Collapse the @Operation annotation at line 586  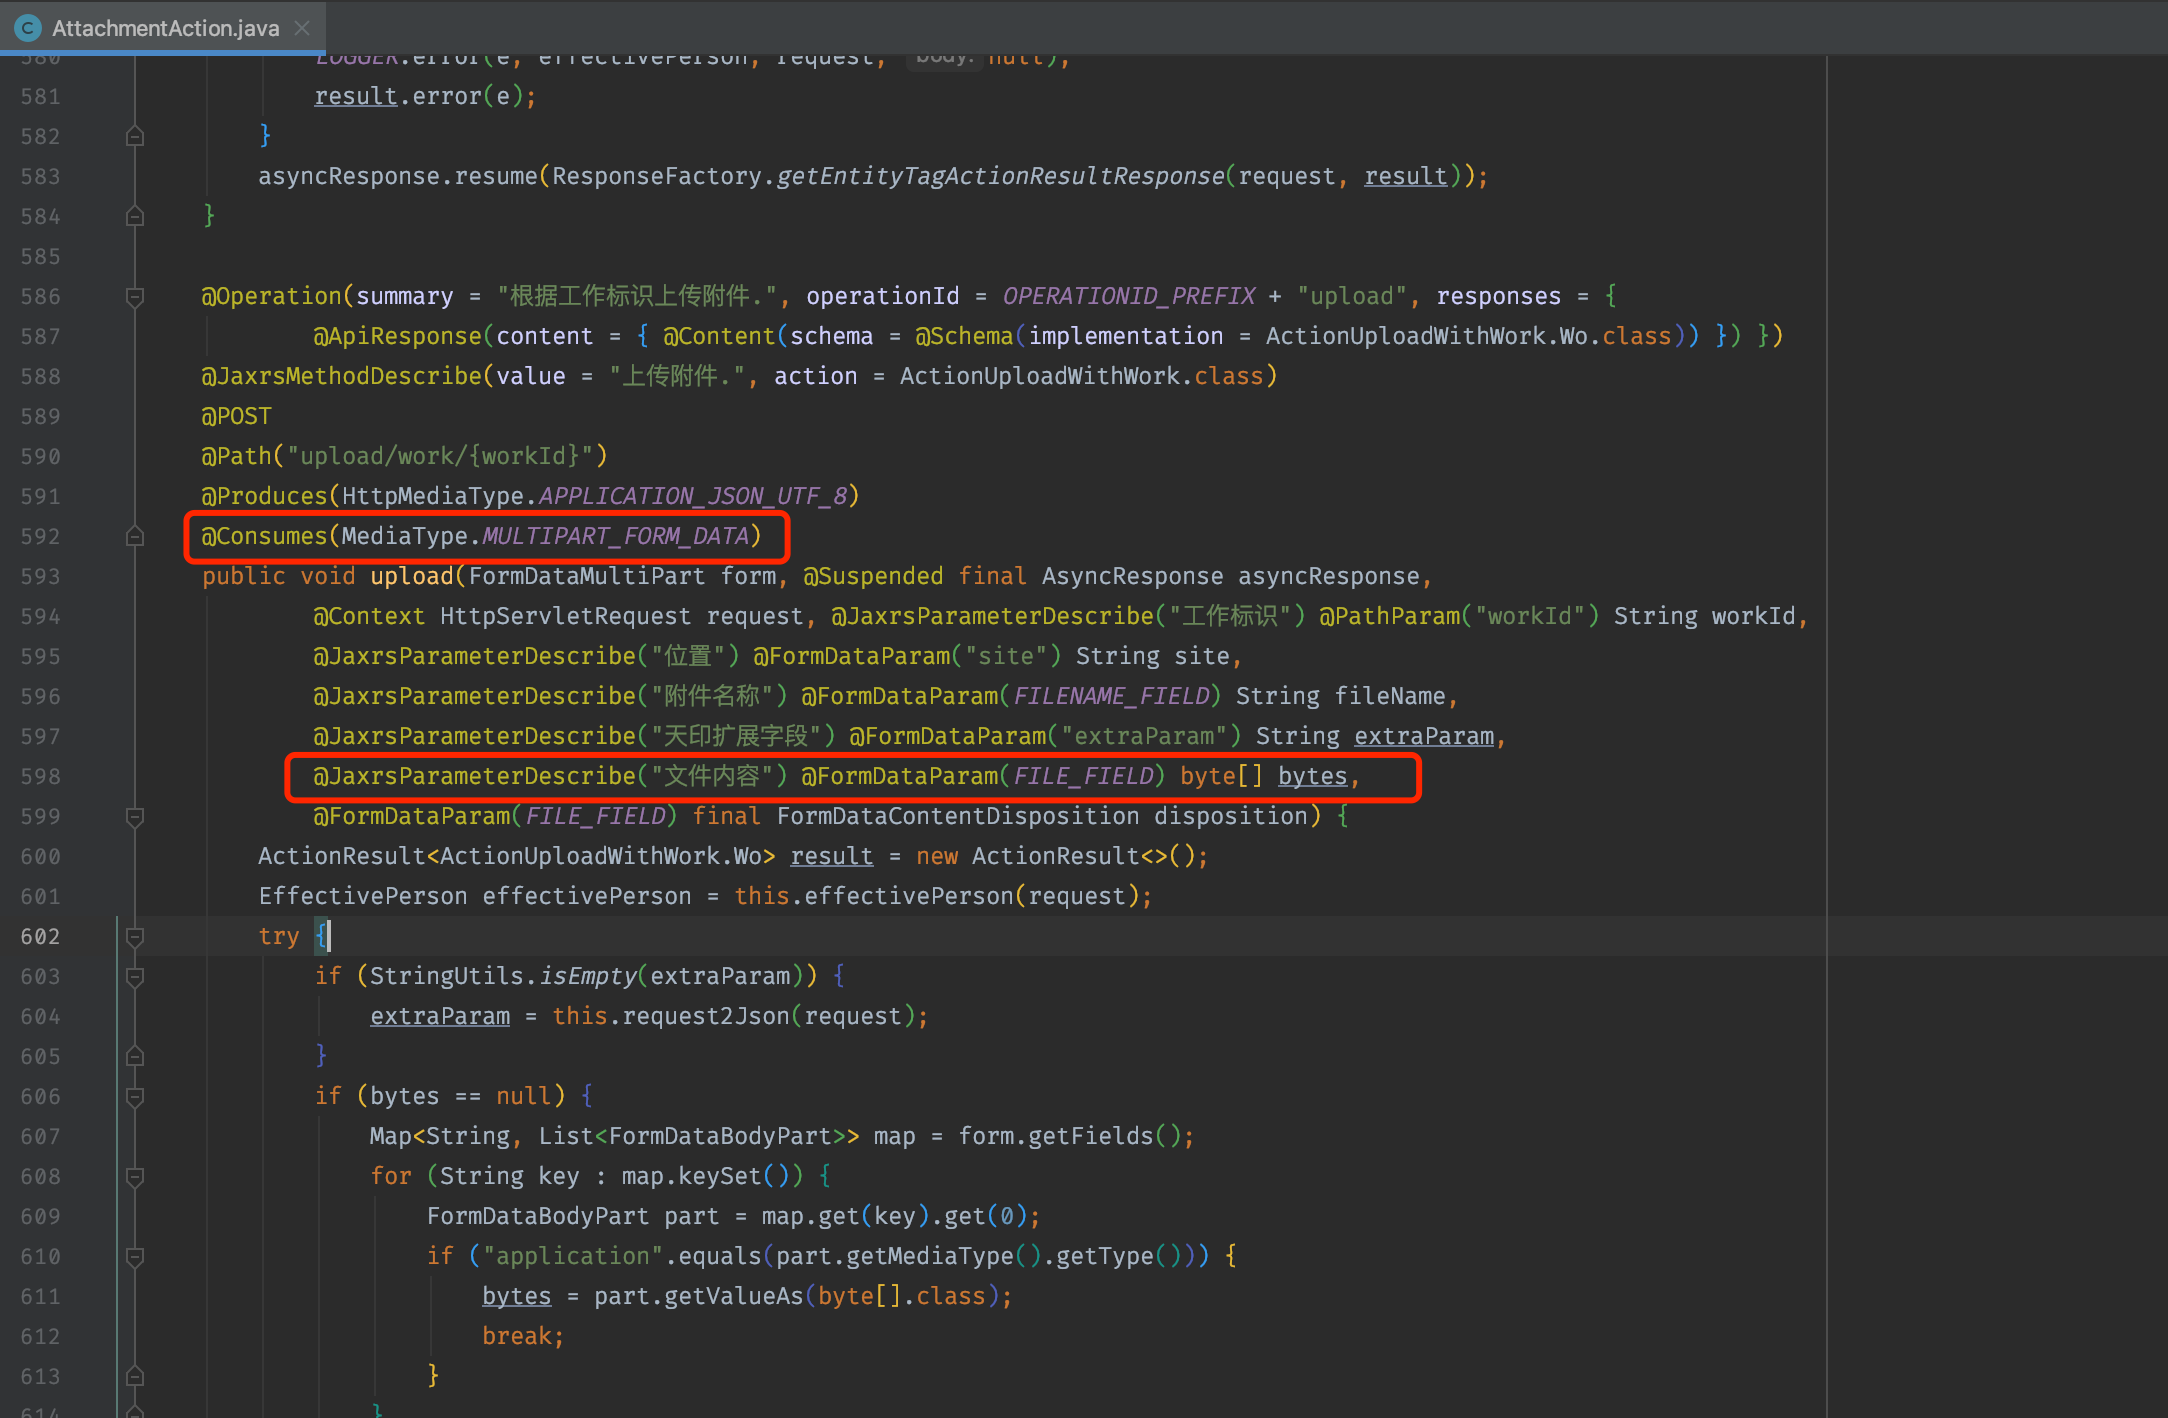point(135,296)
